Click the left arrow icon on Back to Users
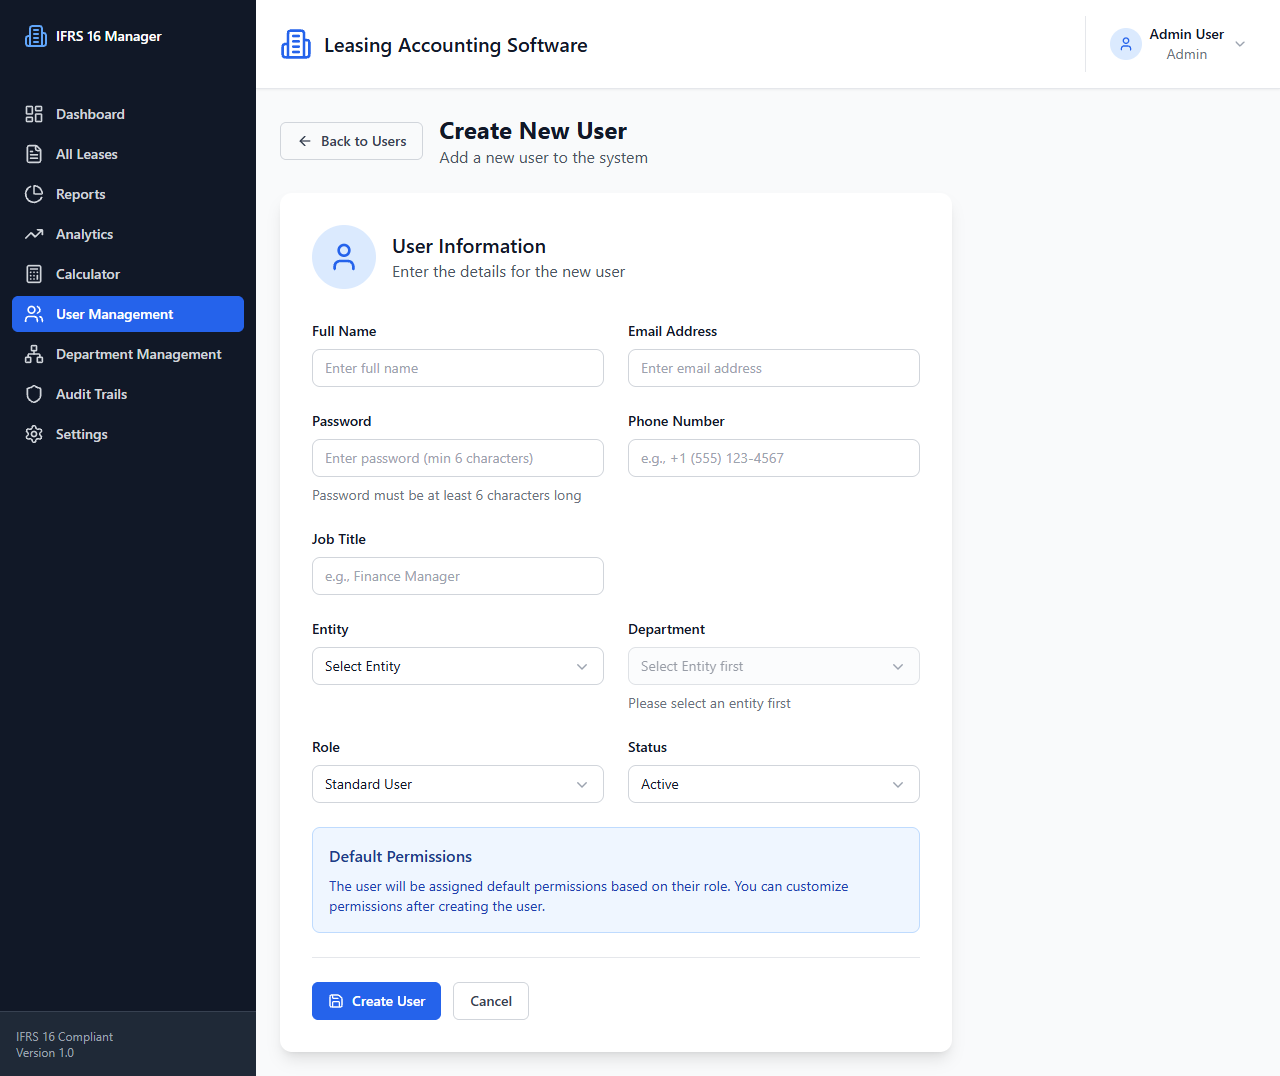The image size is (1280, 1076). coord(305,141)
